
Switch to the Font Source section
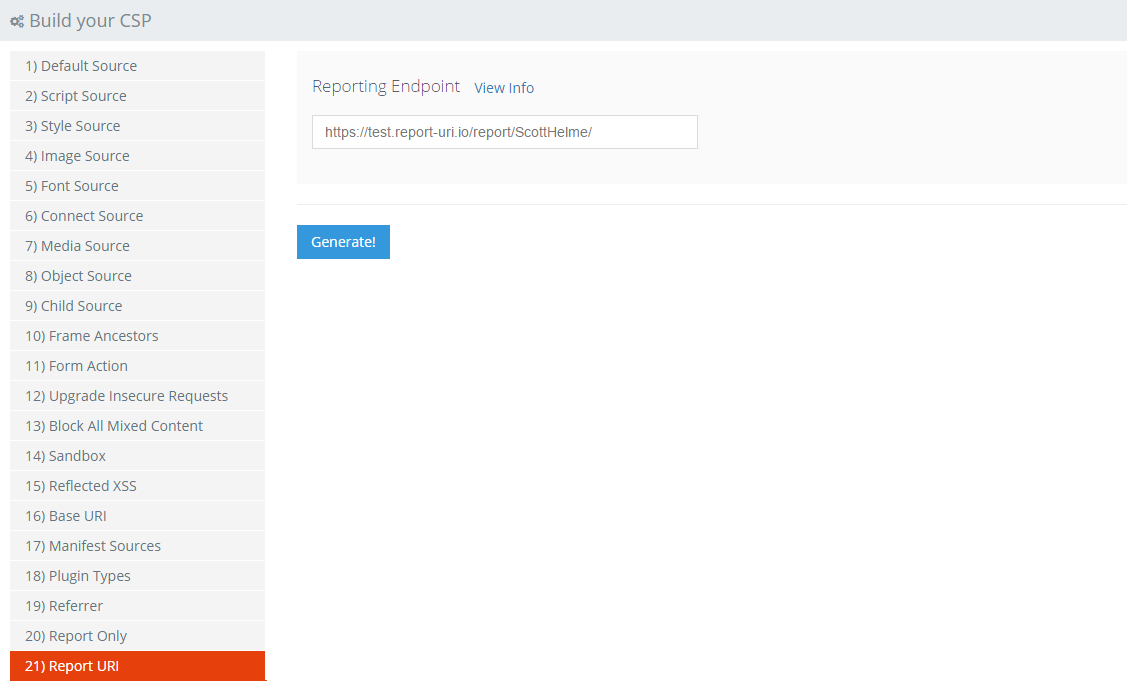click(x=137, y=186)
